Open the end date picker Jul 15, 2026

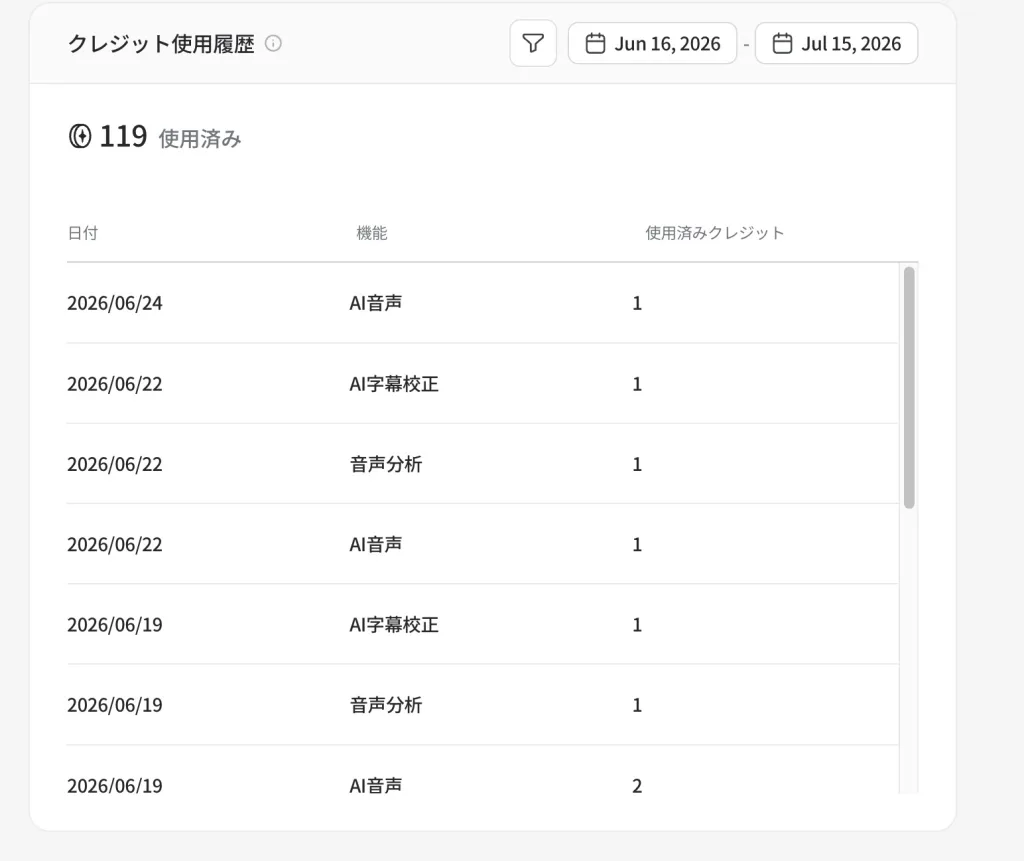tap(837, 43)
